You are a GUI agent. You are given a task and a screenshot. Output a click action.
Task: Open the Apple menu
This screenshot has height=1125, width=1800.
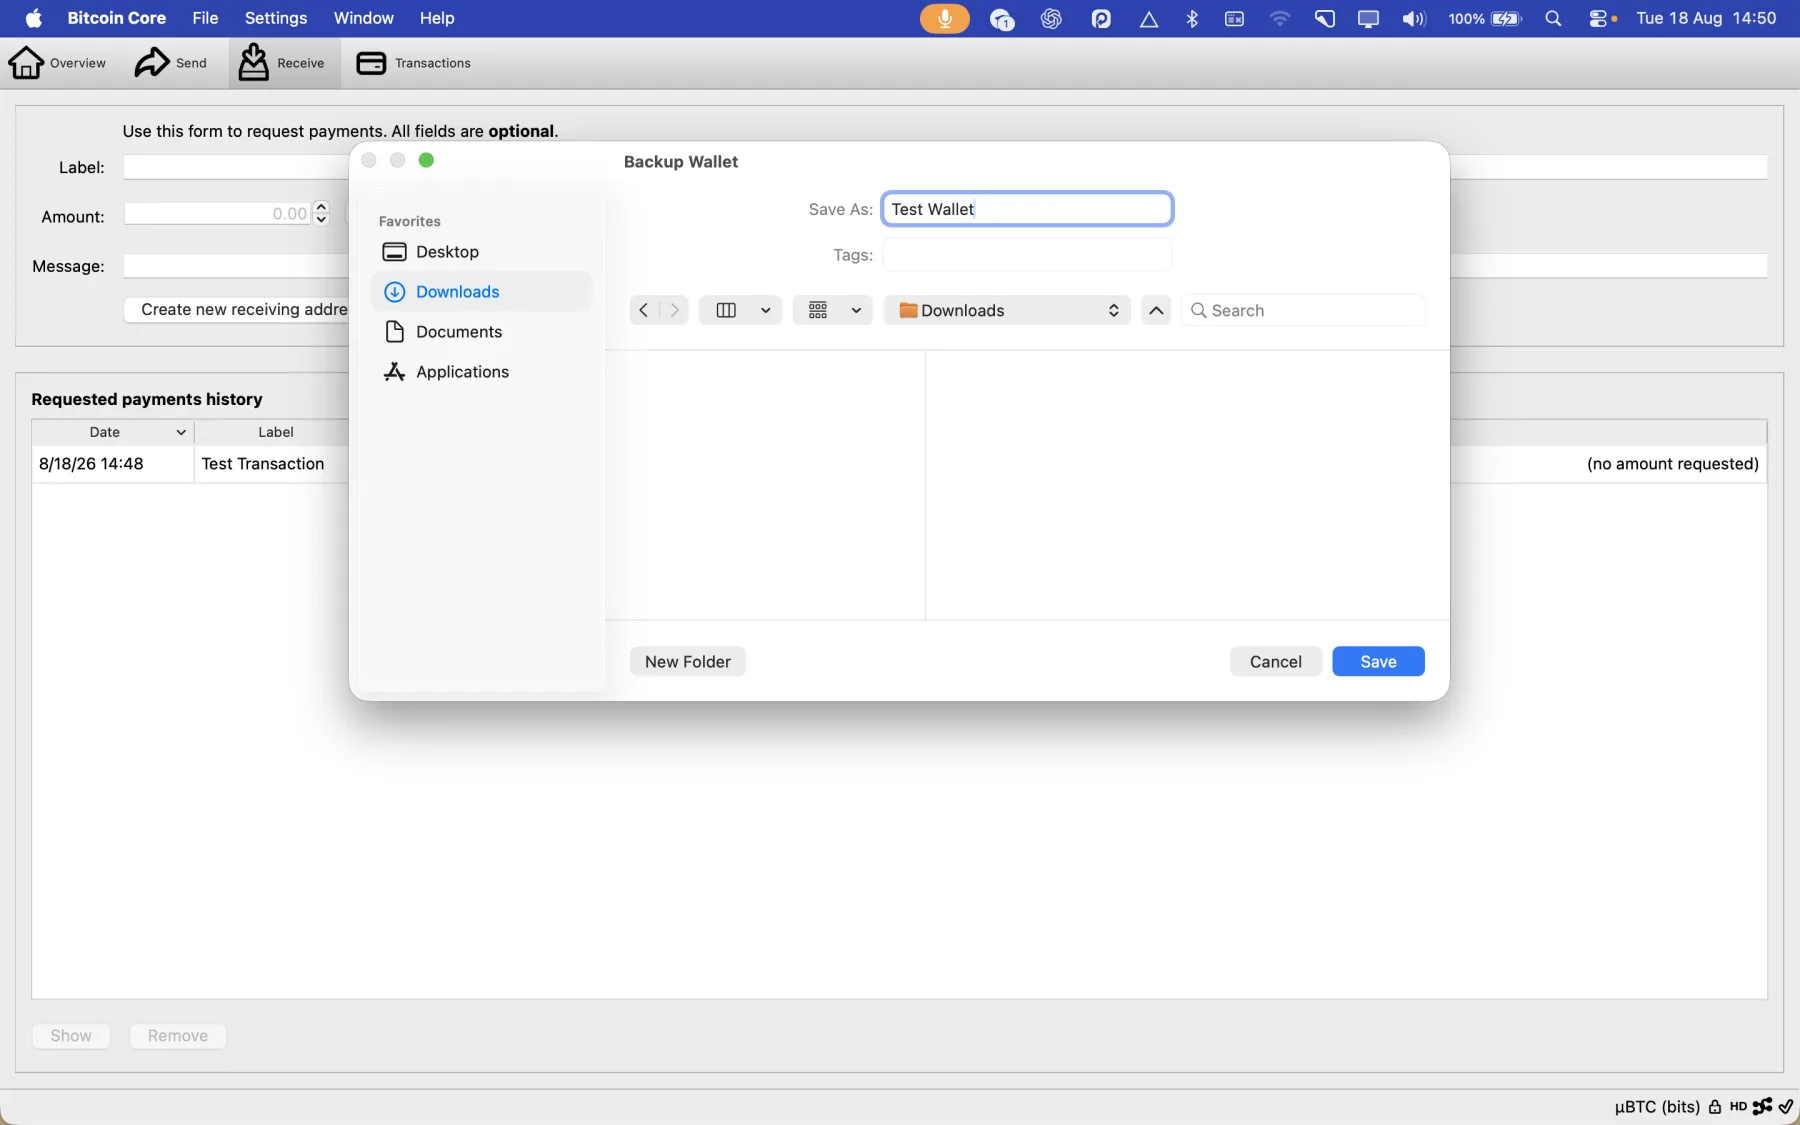pyautogui.click(x=33, y=18)
